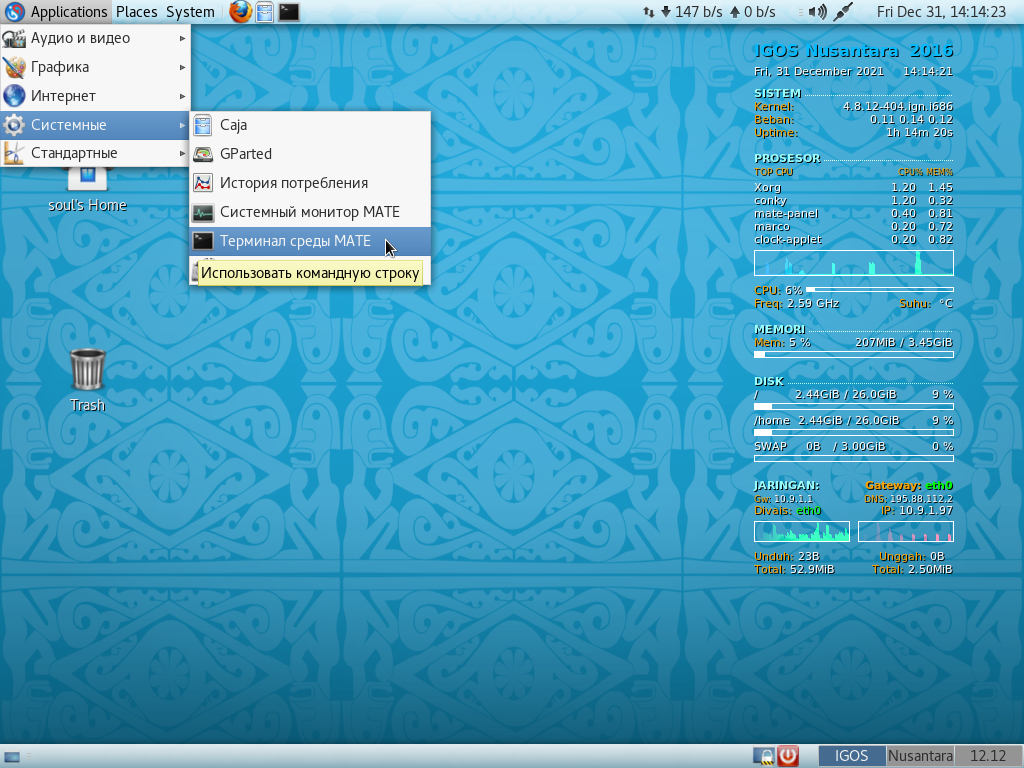Click the Системные gear icon
1024x768 pixels.
click(x=14, y=125)
